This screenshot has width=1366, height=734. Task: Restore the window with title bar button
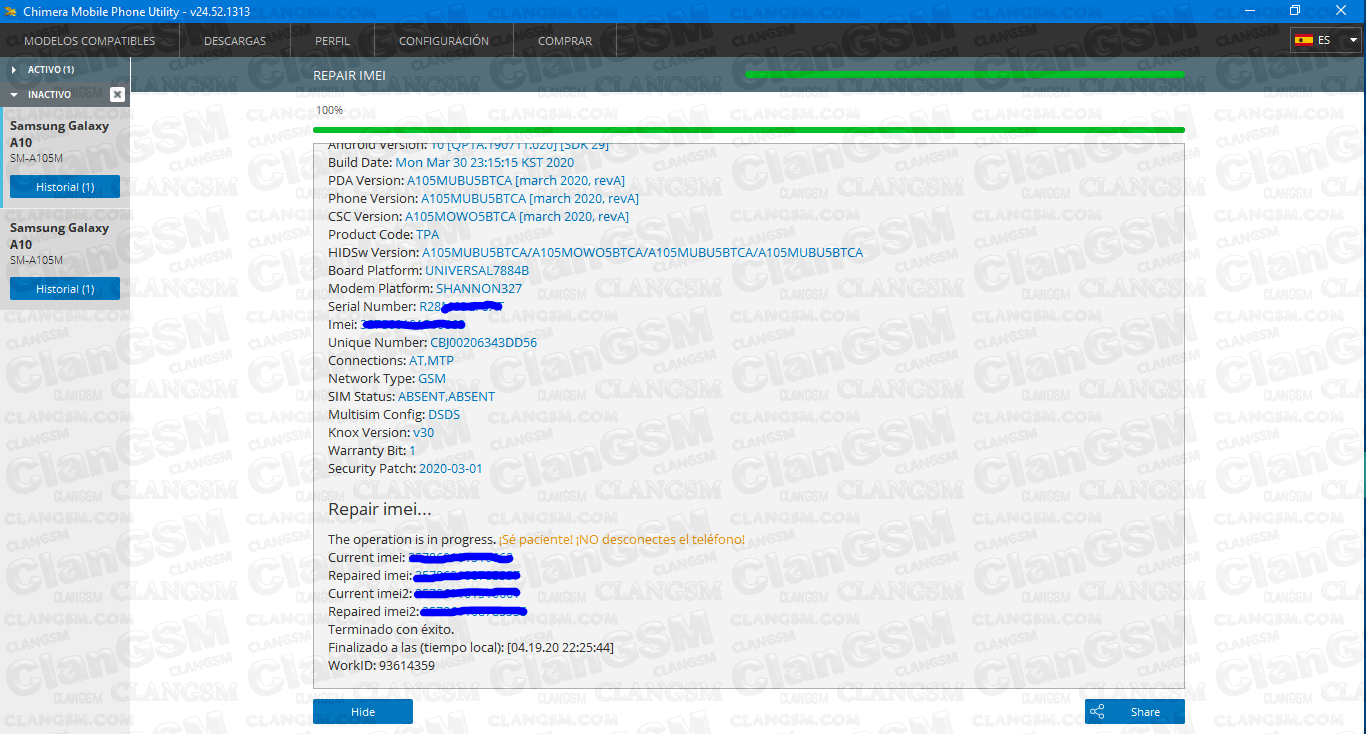pos(1295,11)
